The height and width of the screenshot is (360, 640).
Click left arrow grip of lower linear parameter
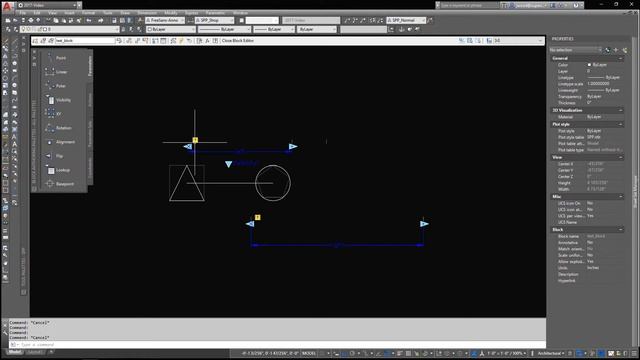point(250,224)
